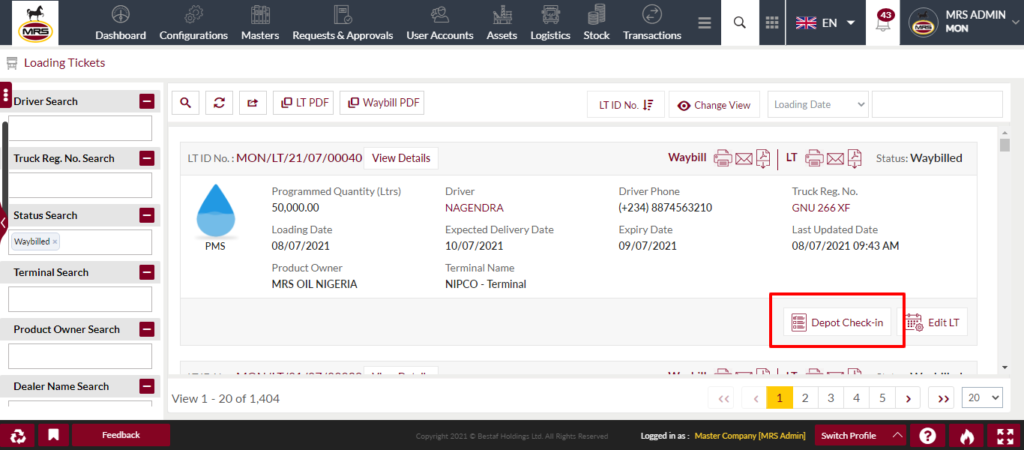This screenshot has width=1024, height=450.
Task: Open the EN language dropdown
Action: (825, 23)
